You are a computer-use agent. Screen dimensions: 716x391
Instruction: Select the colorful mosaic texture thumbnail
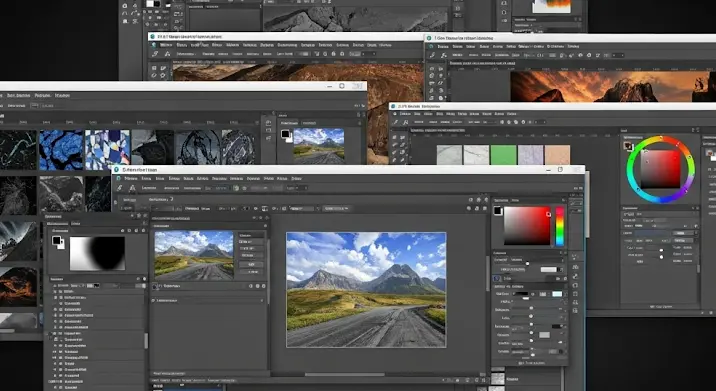(107, 150)
